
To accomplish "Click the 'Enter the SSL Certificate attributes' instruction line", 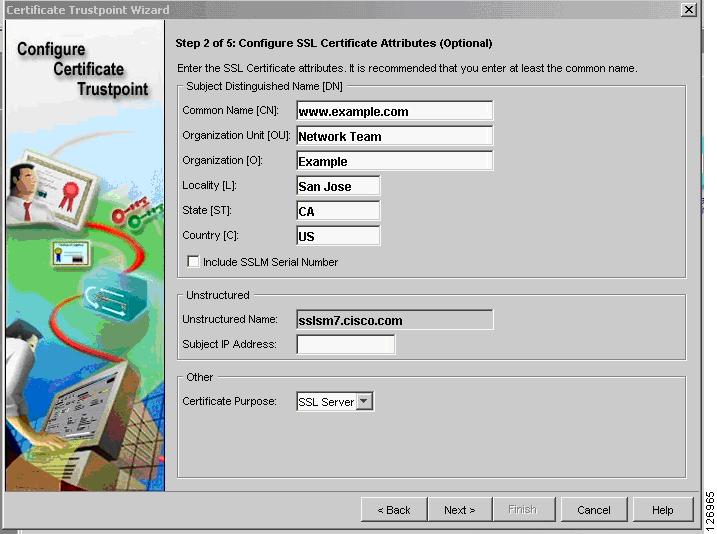I will tap(407, 68).
